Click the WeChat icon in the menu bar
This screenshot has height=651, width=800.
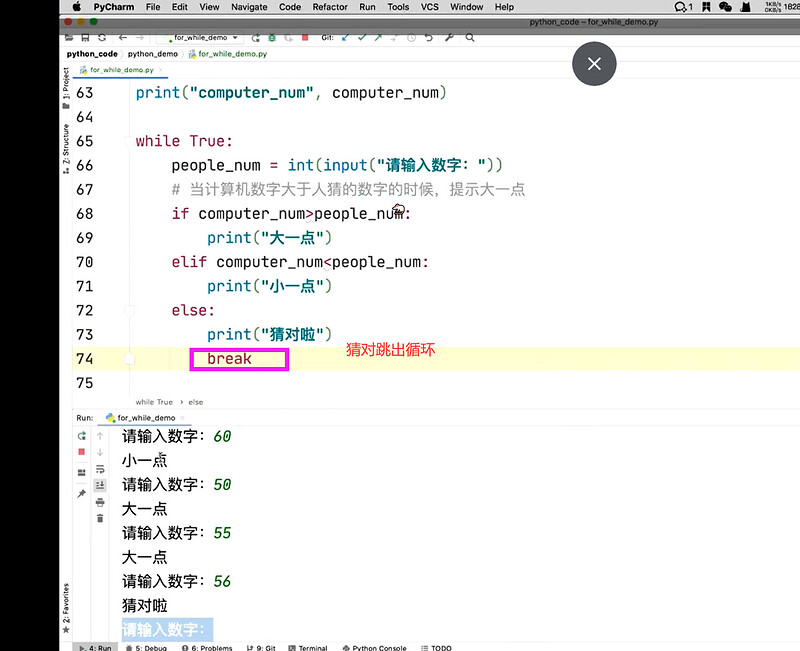click(x=725, y=7)
